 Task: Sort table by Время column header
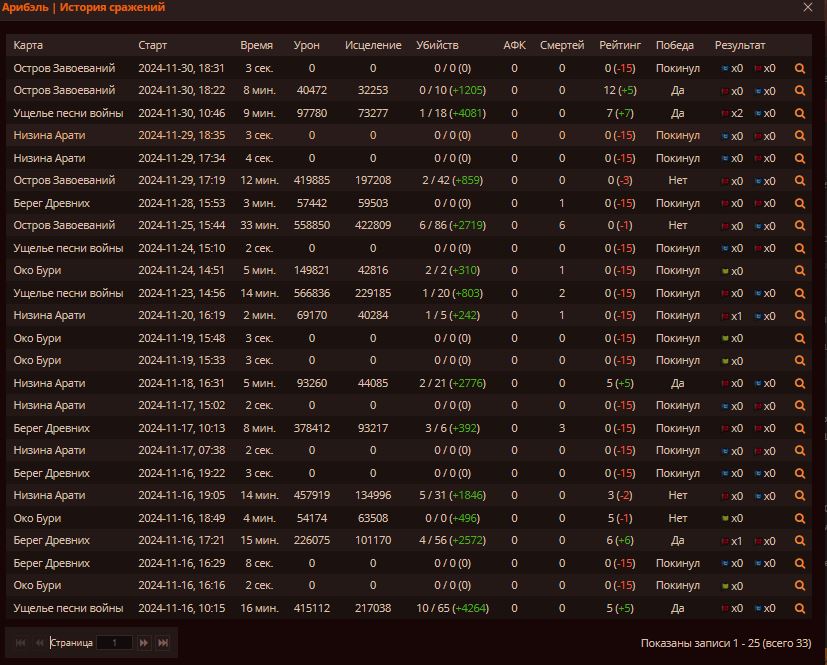tap(256, 45)
